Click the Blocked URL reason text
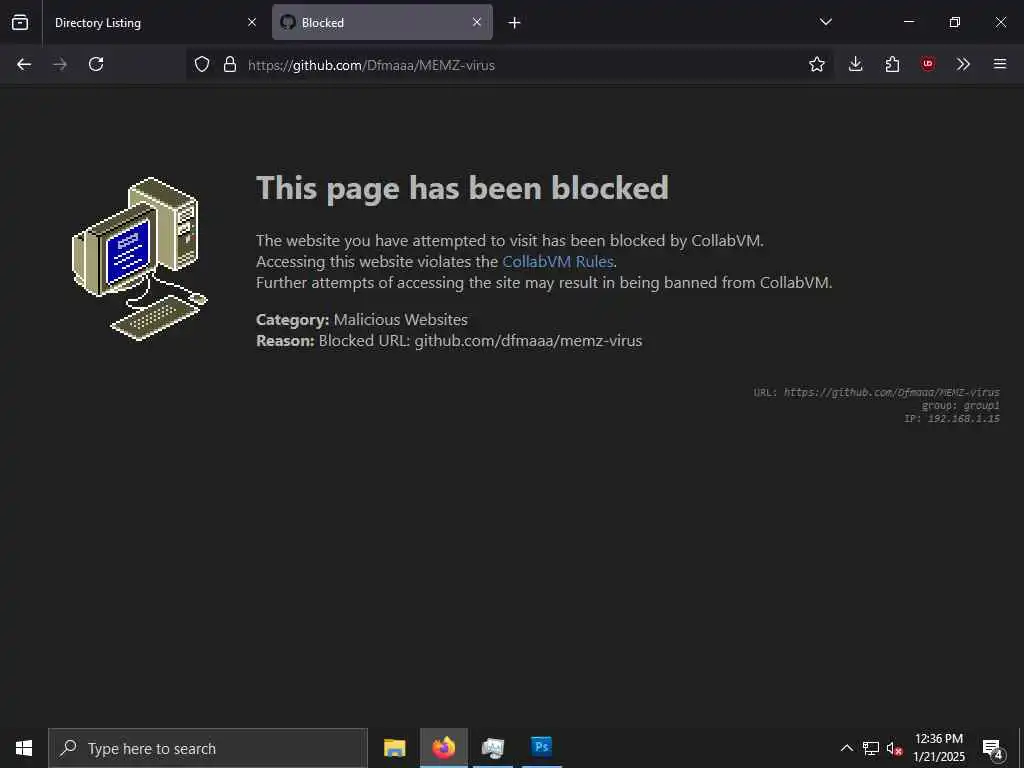 [449, 341]
